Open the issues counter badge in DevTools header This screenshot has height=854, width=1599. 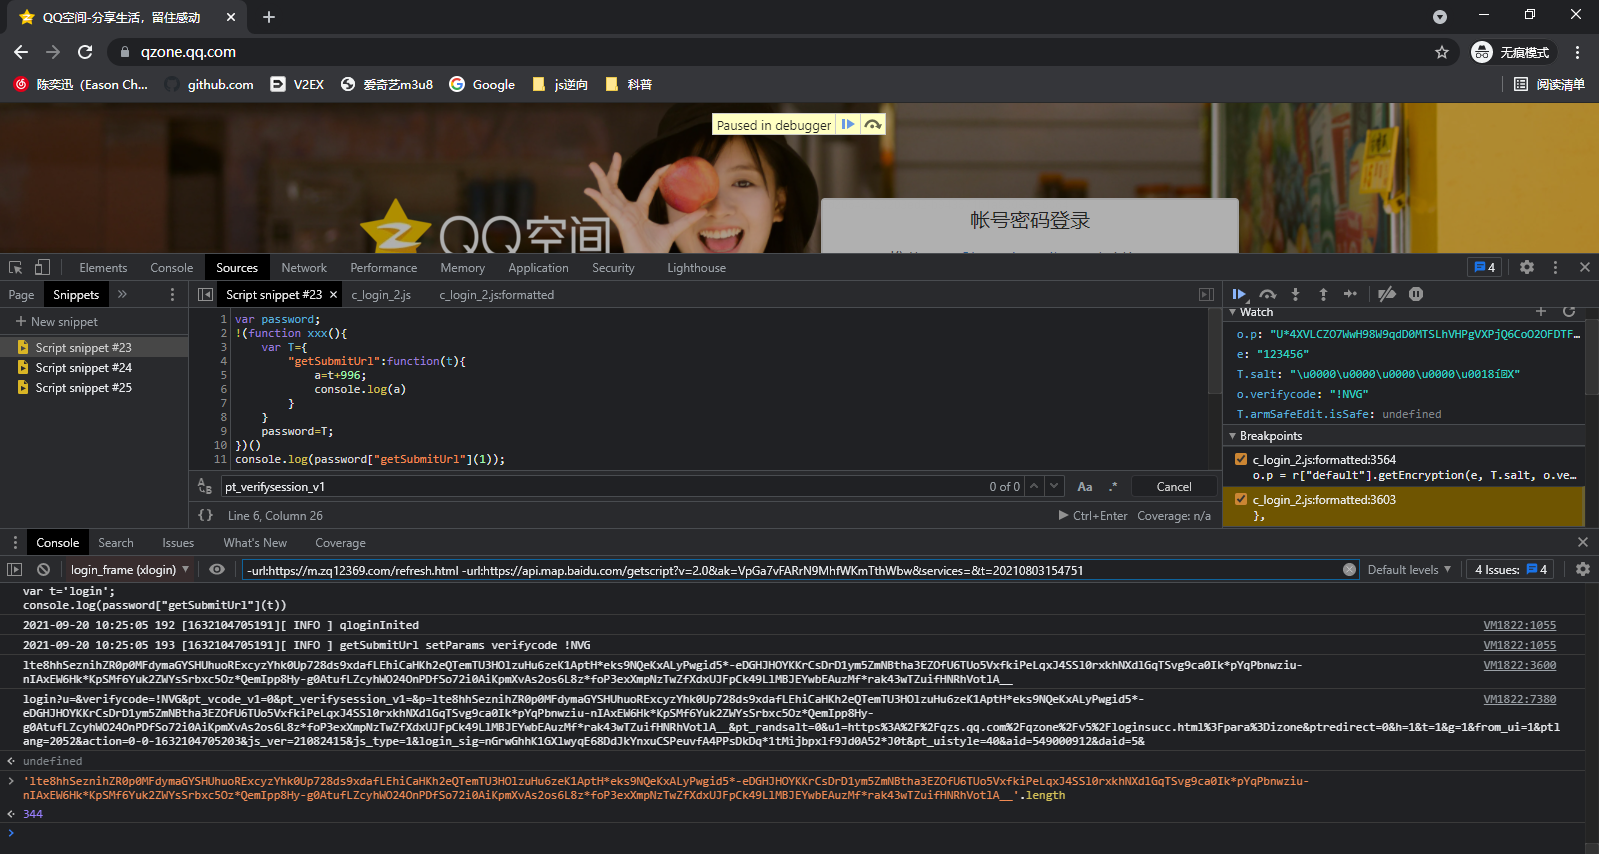pos(1485,267)
